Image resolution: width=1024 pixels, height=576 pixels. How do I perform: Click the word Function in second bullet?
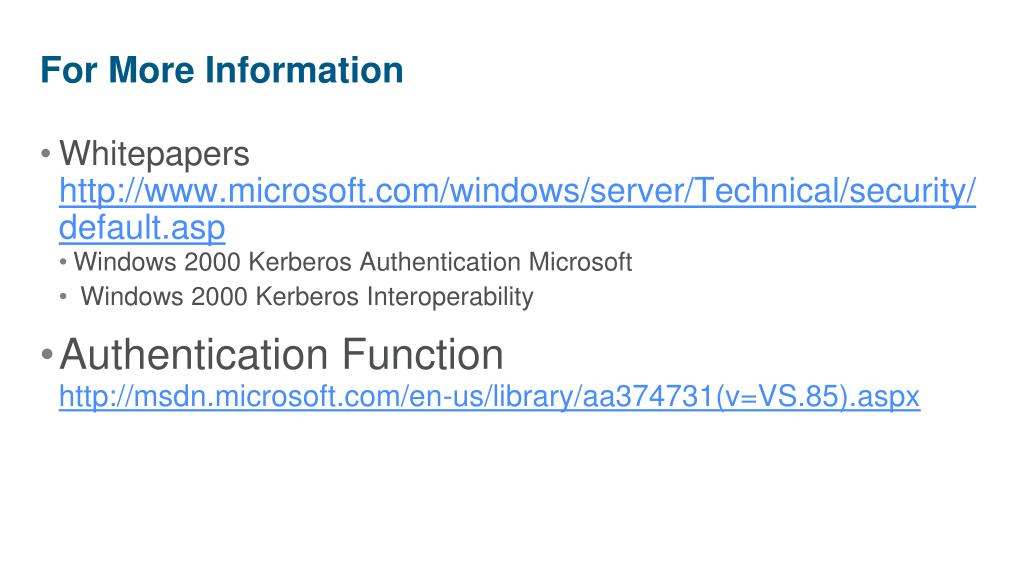(423, 355)
